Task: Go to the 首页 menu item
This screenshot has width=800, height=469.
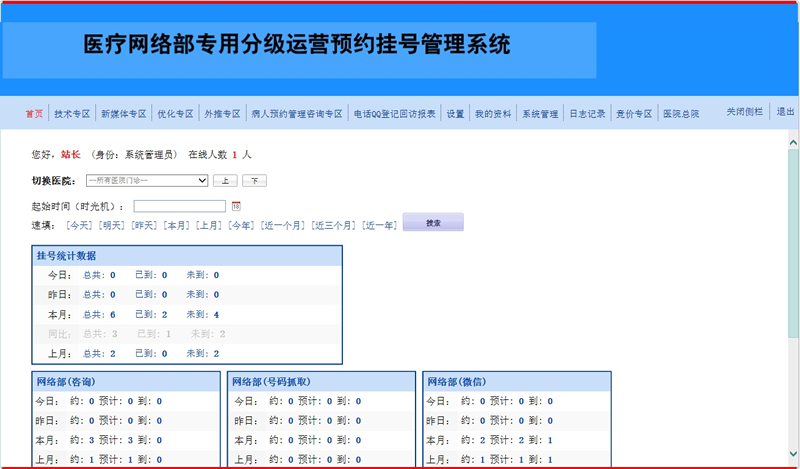Action: pyautogui.click(x=34, y=114)
